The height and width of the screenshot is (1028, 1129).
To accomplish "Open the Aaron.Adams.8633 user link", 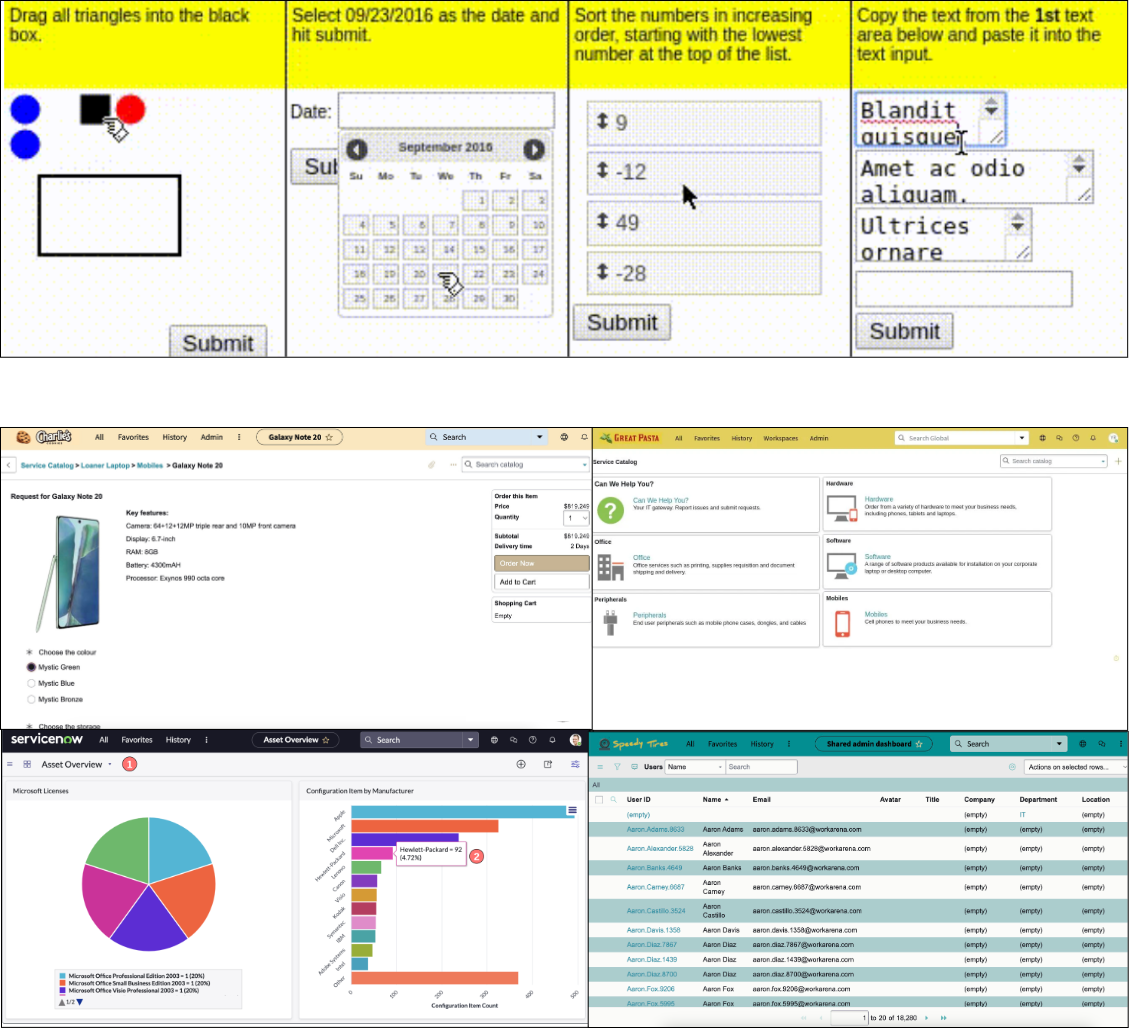I will [655, 829].
